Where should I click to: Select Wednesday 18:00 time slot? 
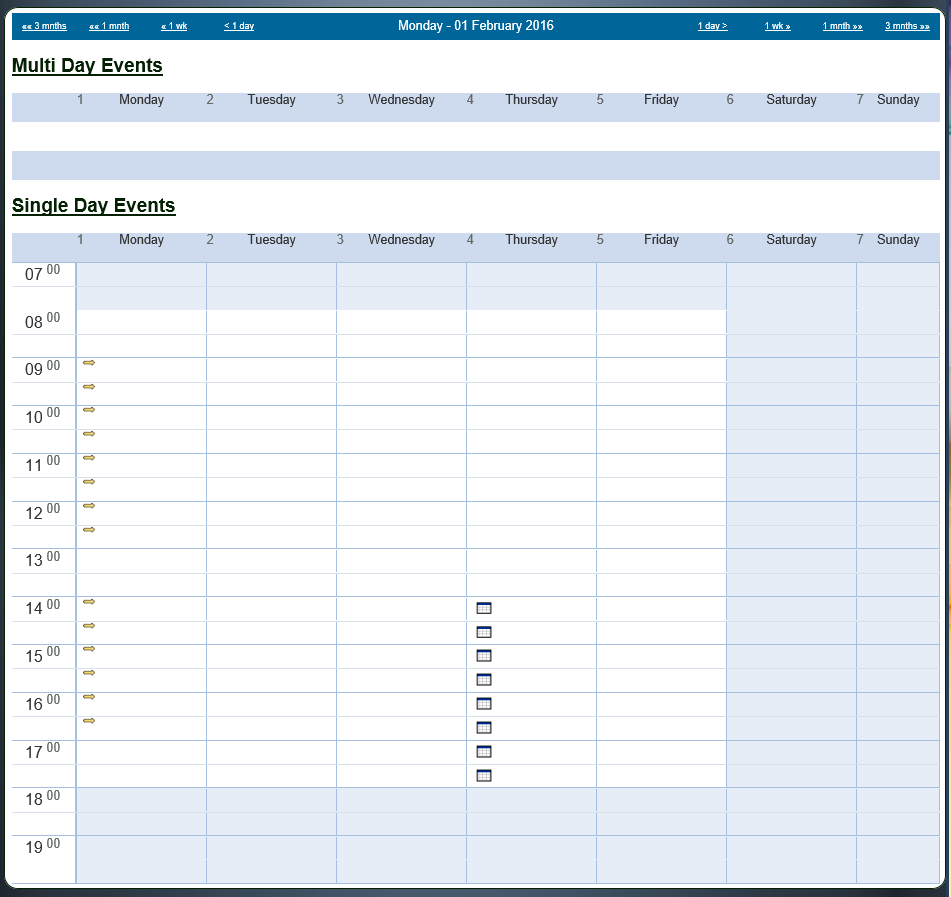point(401,800)
